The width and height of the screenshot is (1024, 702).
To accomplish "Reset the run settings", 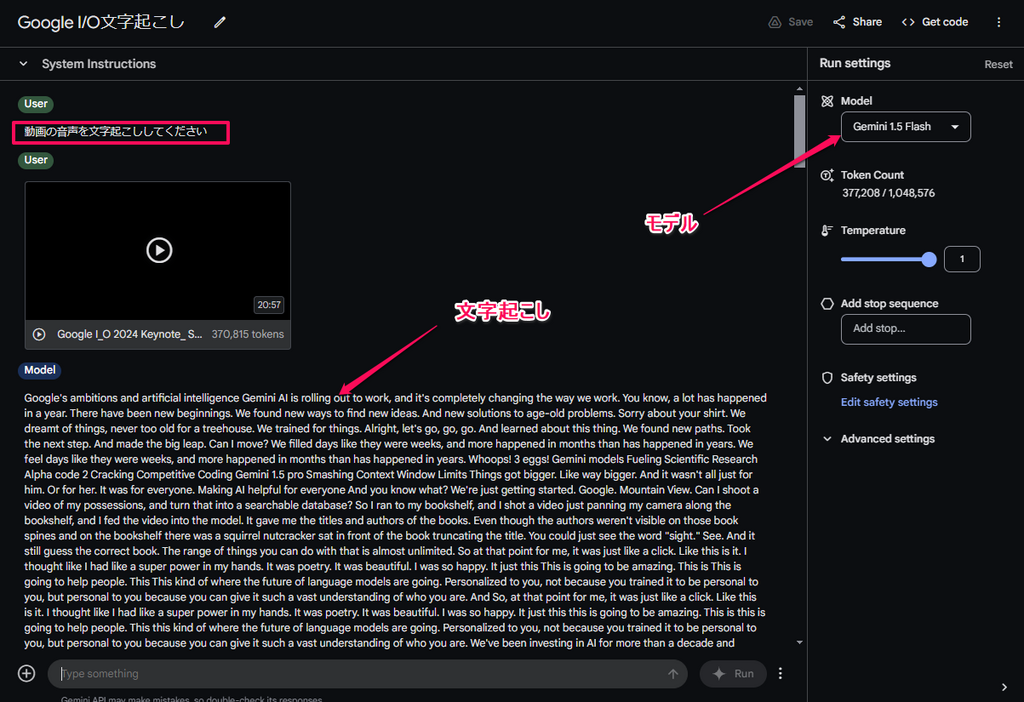I will click(998, 64).
